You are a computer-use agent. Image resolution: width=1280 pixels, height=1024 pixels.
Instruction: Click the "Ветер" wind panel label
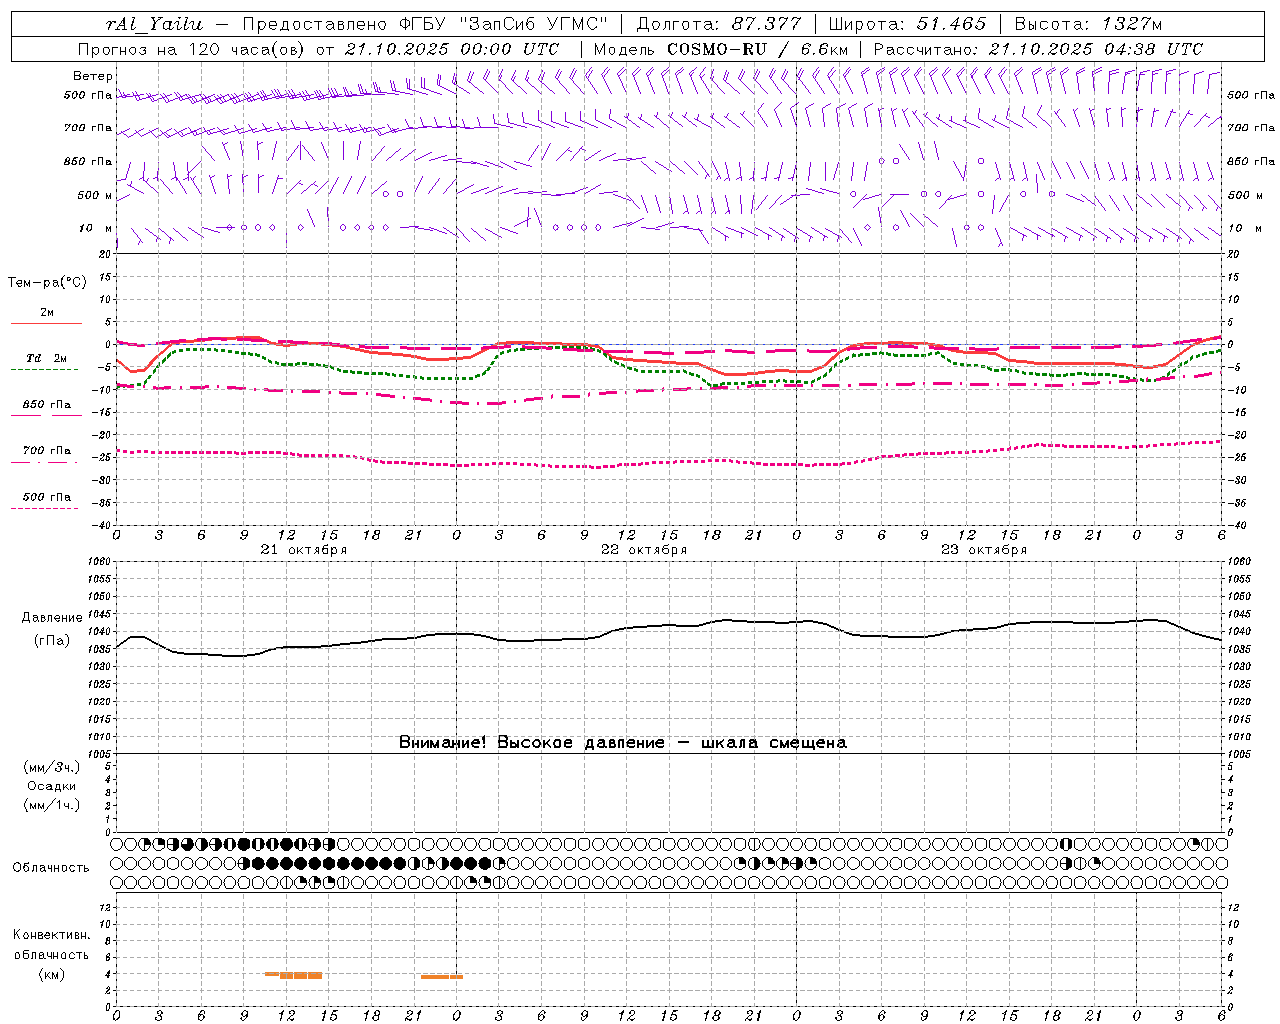[93, 76]
